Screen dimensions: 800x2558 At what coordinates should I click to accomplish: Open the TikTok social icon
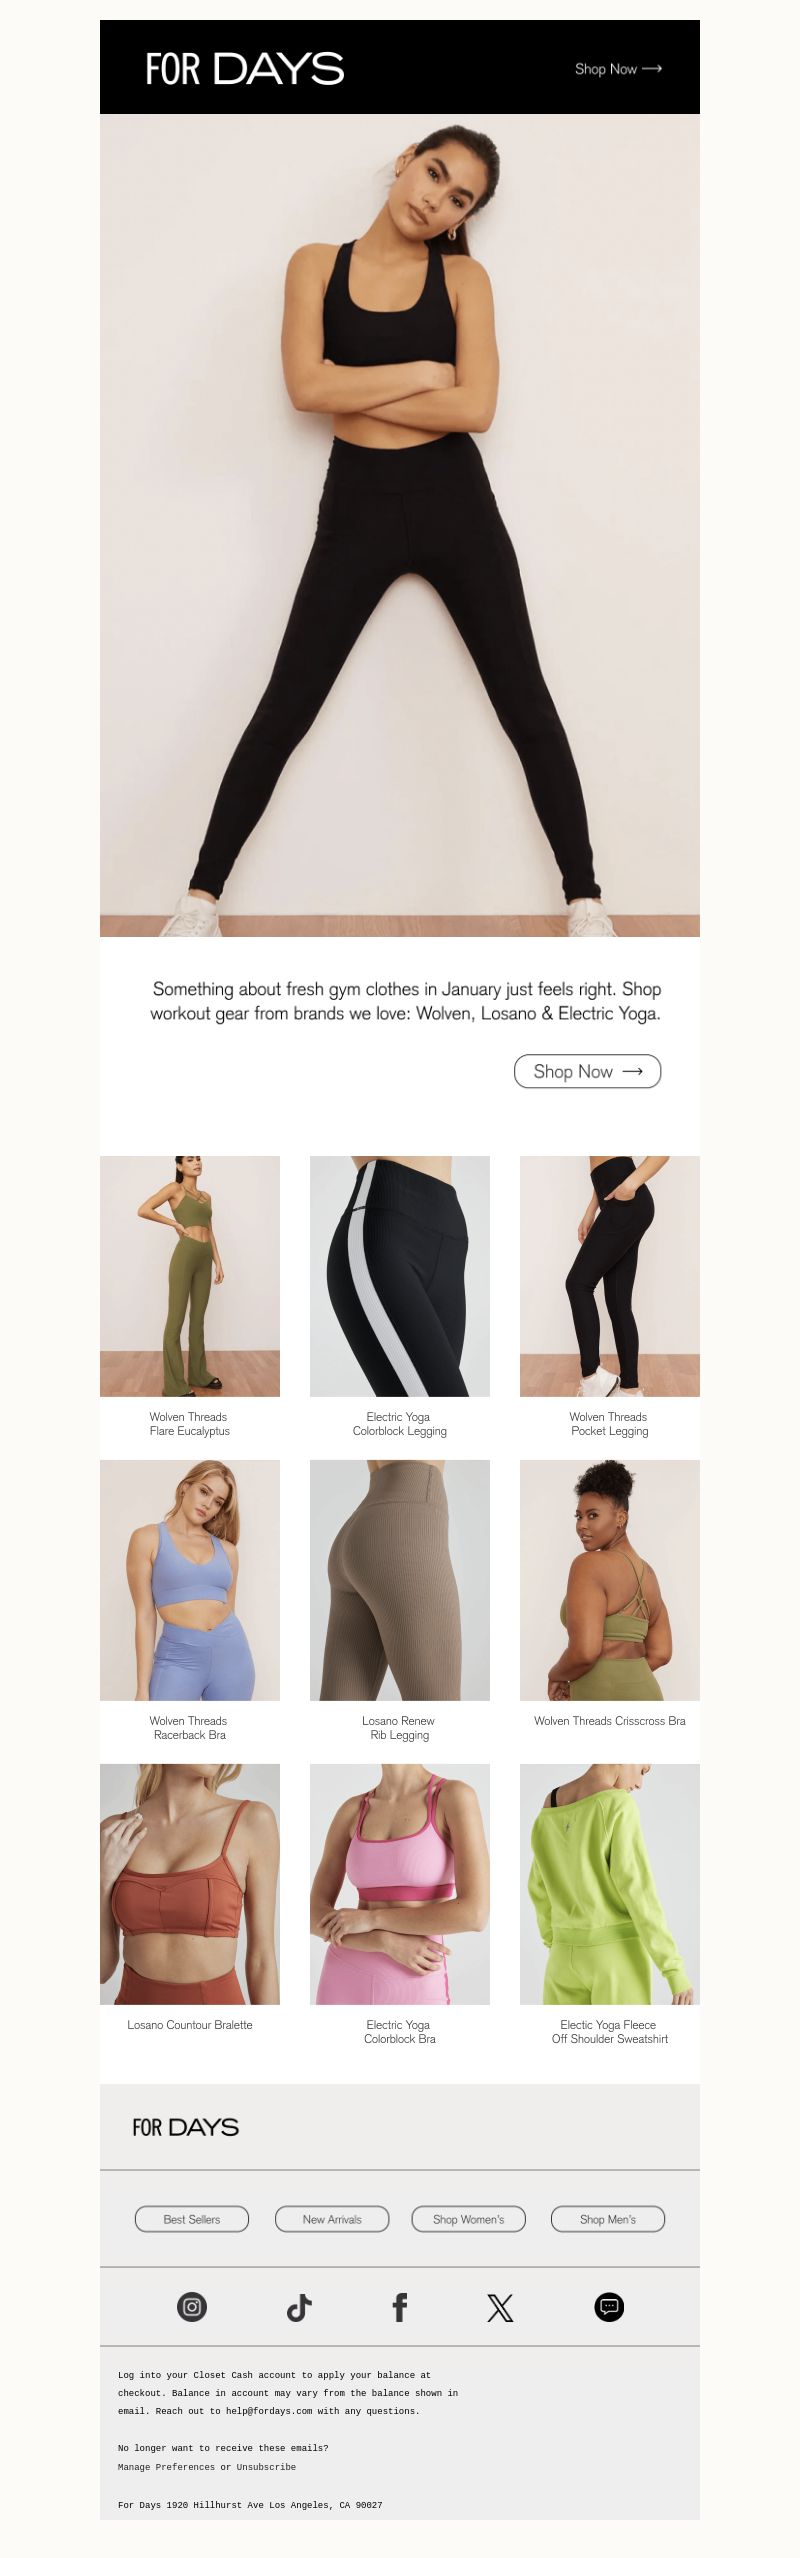coord(299,2307)
